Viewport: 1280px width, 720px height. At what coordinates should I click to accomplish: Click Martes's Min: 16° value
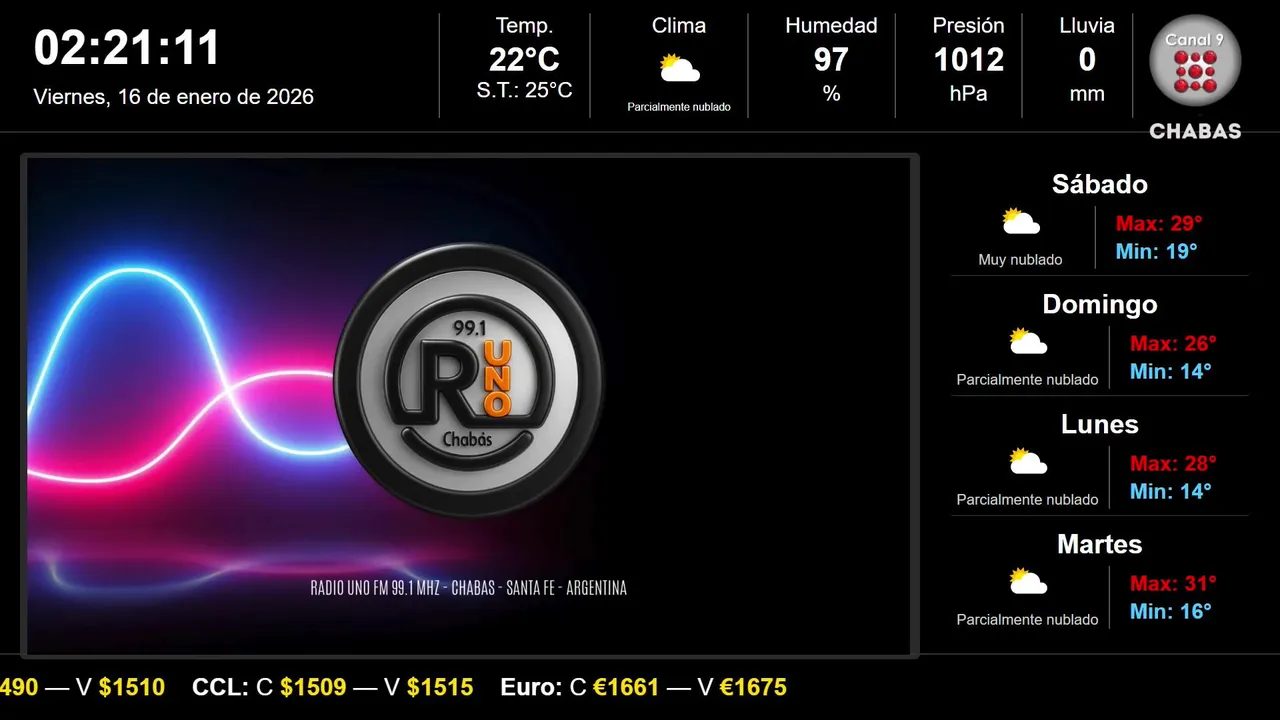[x=1170, y=611]
